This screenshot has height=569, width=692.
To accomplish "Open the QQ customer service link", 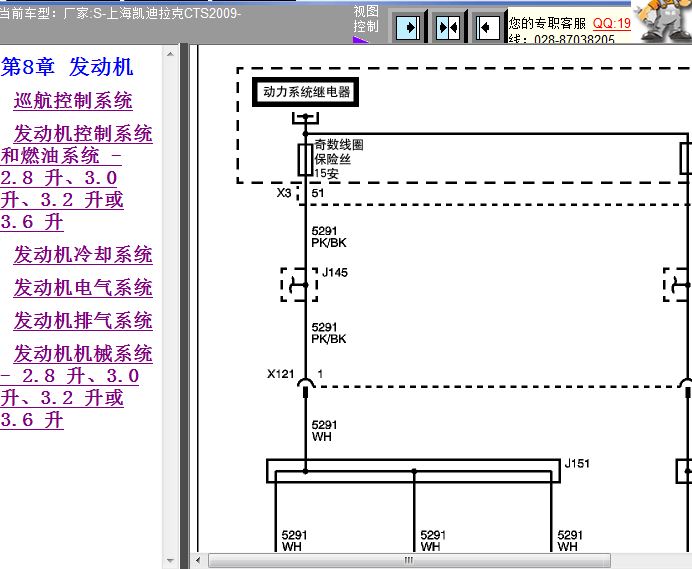I will coord(612,23).
